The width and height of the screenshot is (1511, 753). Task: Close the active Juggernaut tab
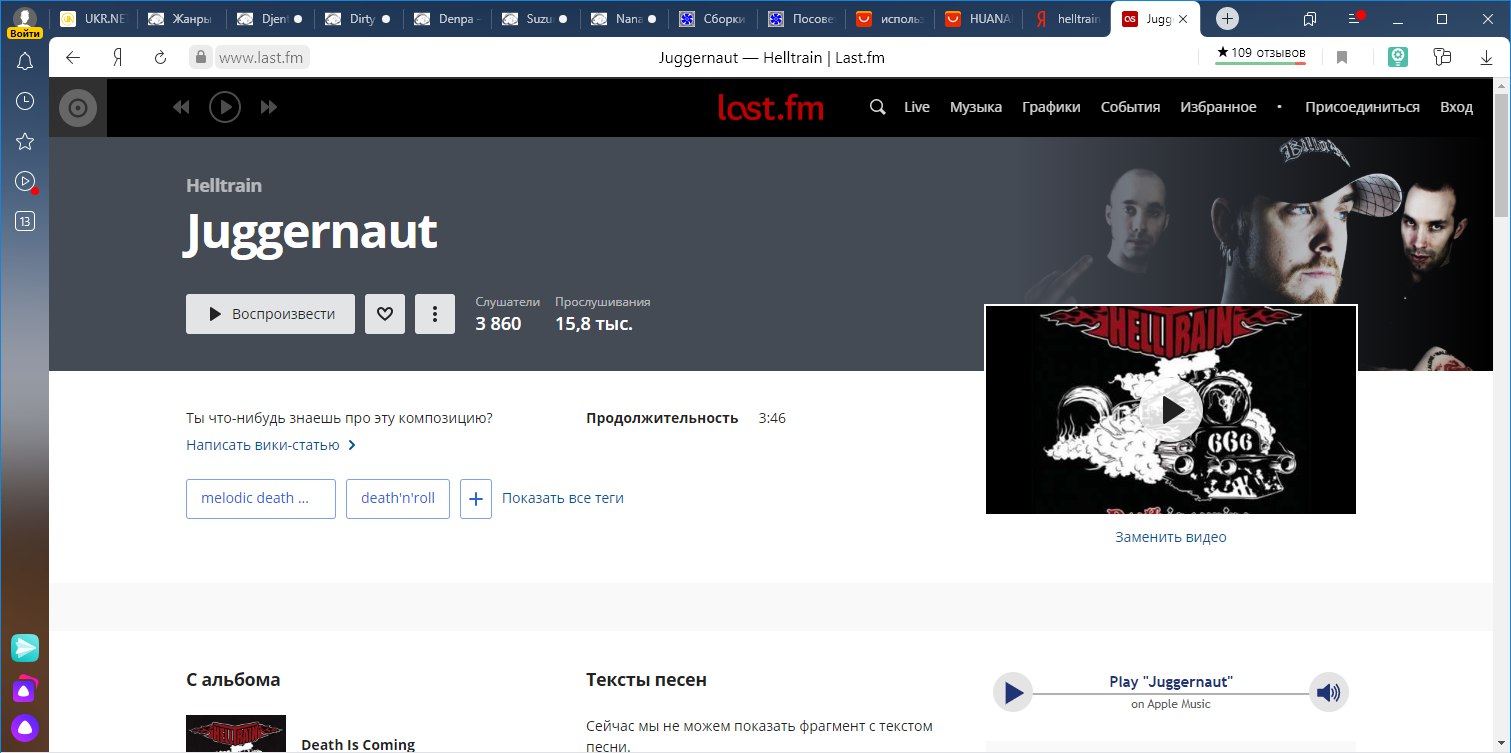point(1183,19)
